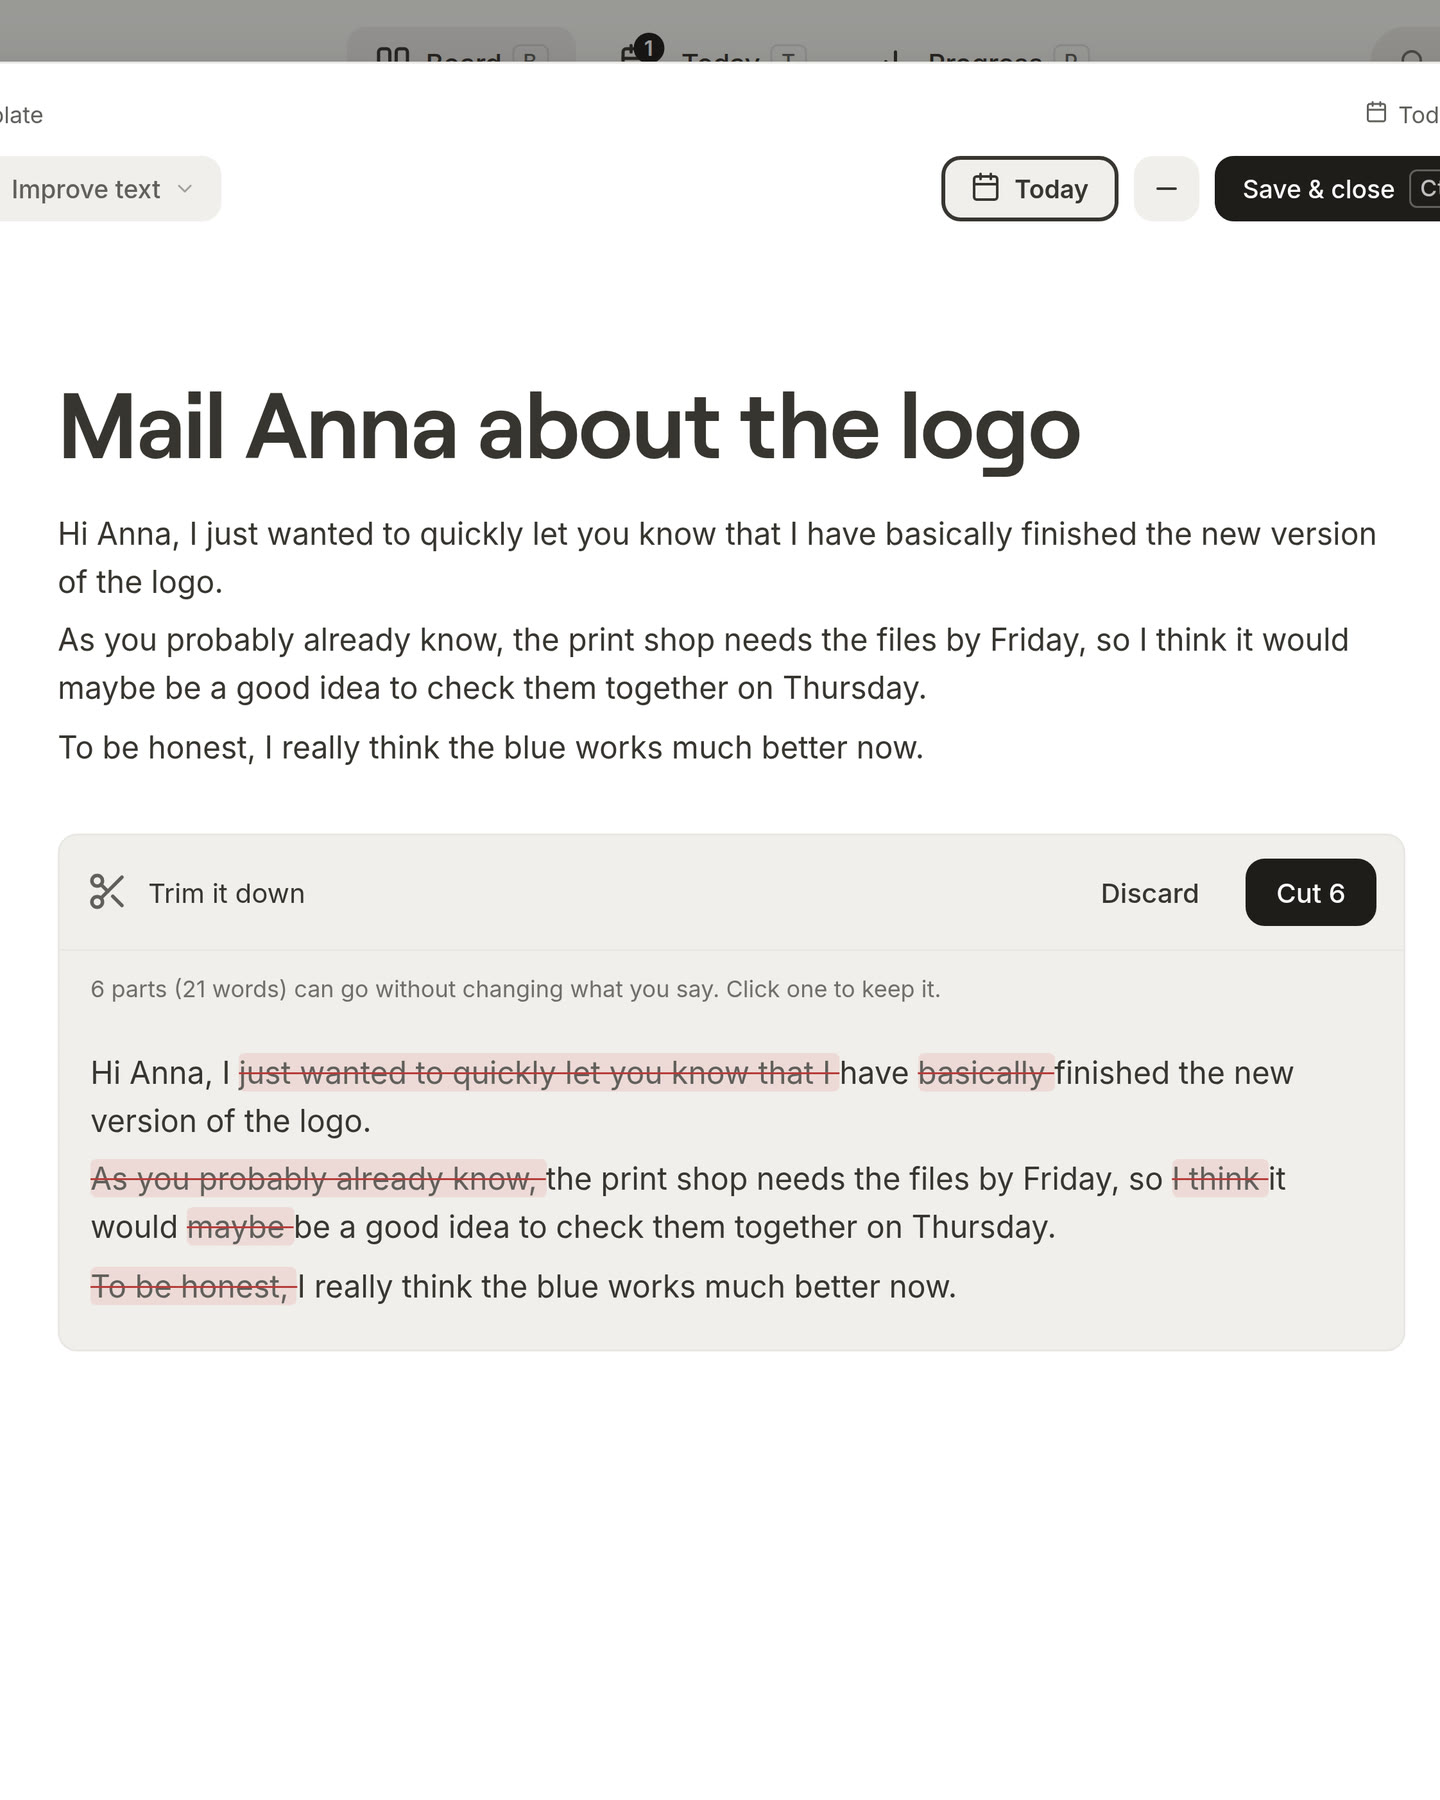Apply the Cut 6 button
1440x1800 pixels.
pos(1310,893)
